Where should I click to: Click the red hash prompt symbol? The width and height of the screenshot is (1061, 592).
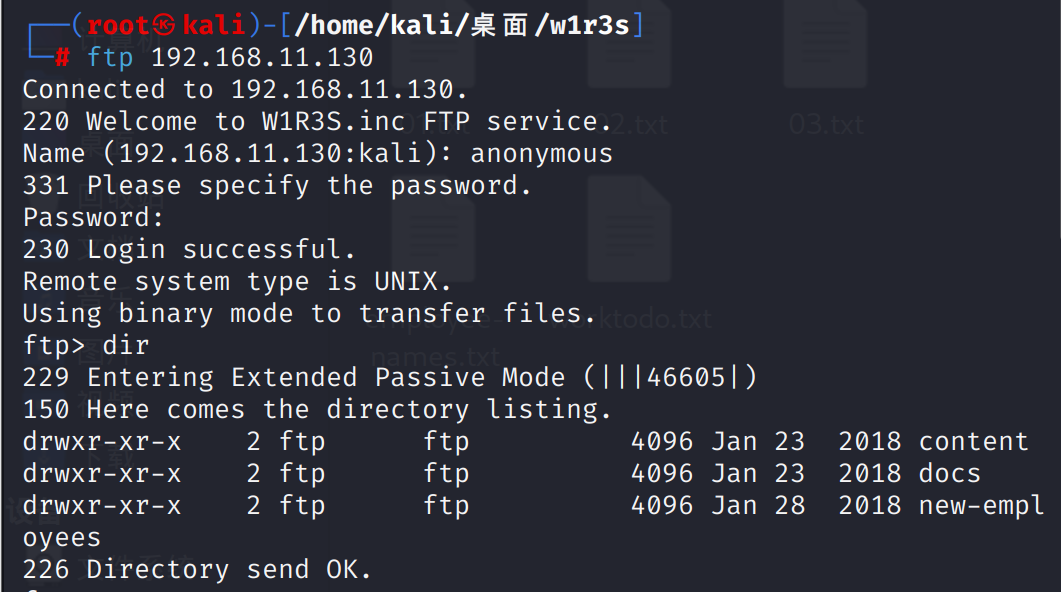click(x=62, y=58)
